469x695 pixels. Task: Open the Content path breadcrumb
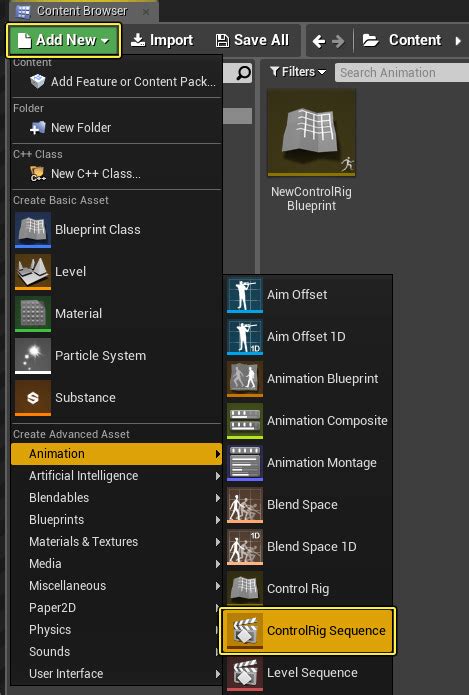415,40
